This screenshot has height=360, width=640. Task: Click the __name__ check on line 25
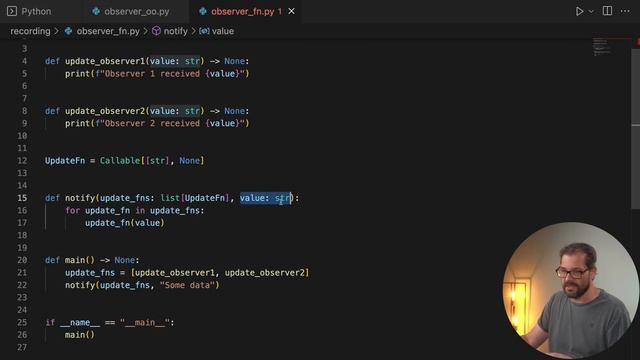click(110, 322)
